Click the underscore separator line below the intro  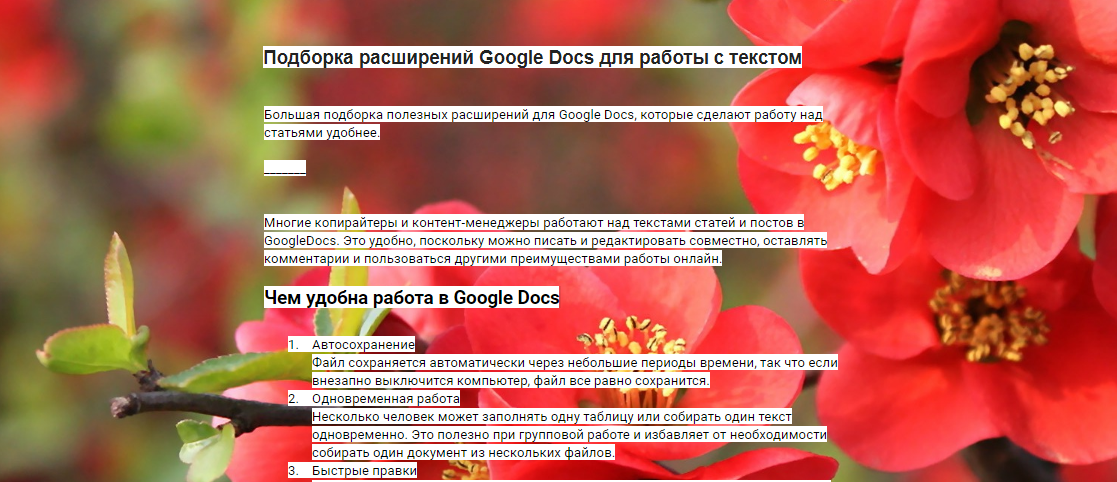tap(285, 168)
